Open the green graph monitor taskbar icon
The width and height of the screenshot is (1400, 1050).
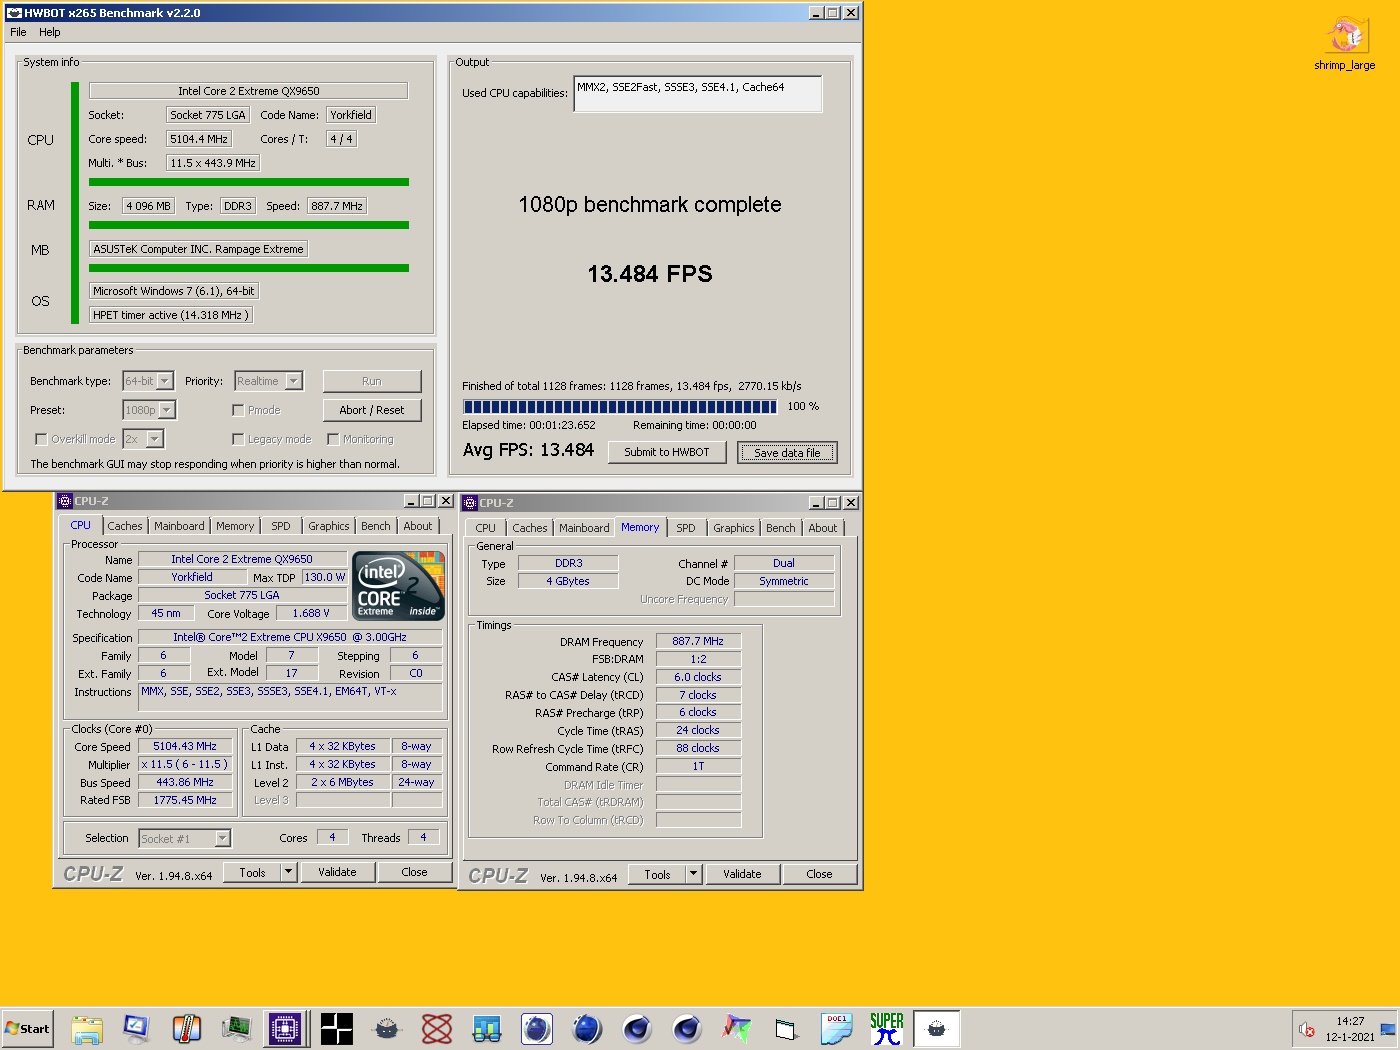click(x=236, y=1029)
